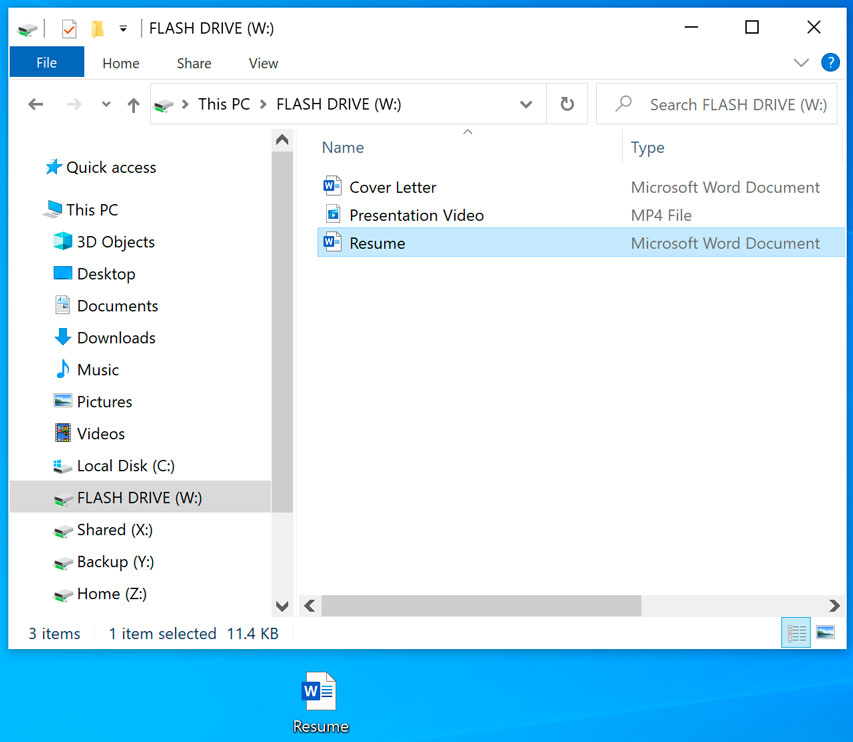Click the Help question mark icon
Image resolution: width=853 pixels, height=742 pixels.
[x=830, y=62]
